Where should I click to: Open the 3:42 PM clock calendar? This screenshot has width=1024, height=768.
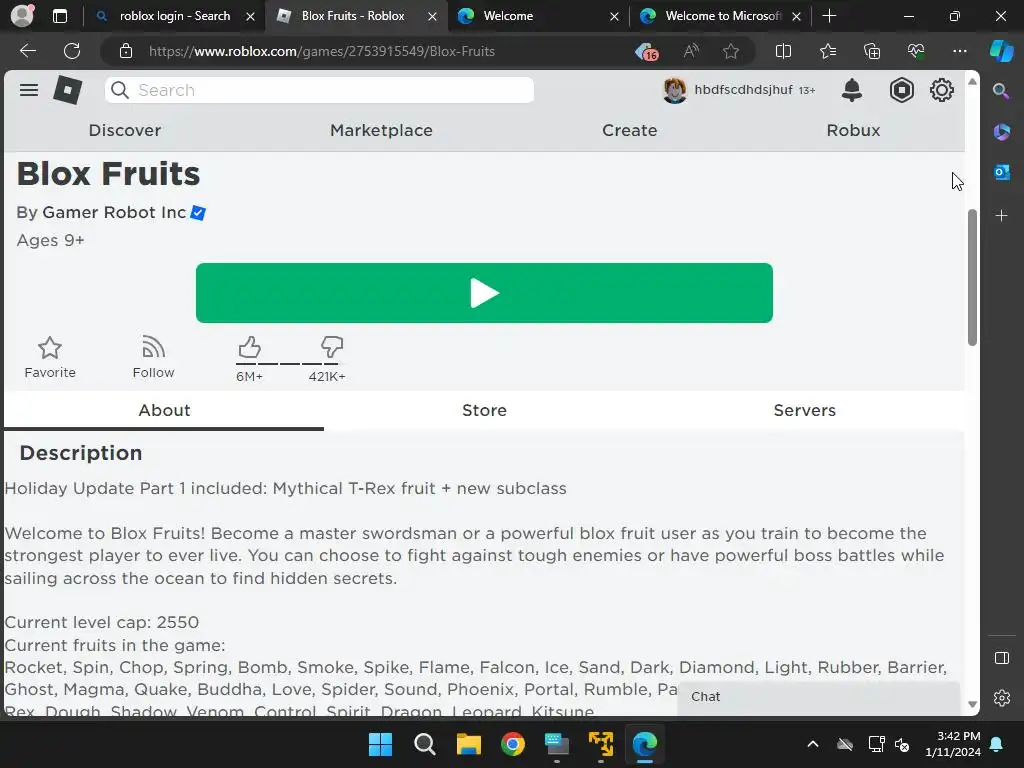point(953,744)
